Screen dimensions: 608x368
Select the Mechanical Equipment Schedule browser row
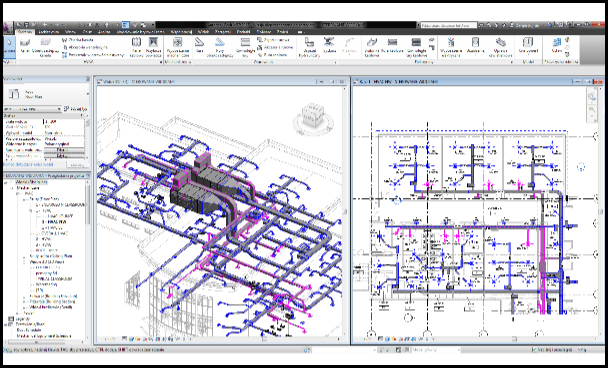click(x=44, y=336)
